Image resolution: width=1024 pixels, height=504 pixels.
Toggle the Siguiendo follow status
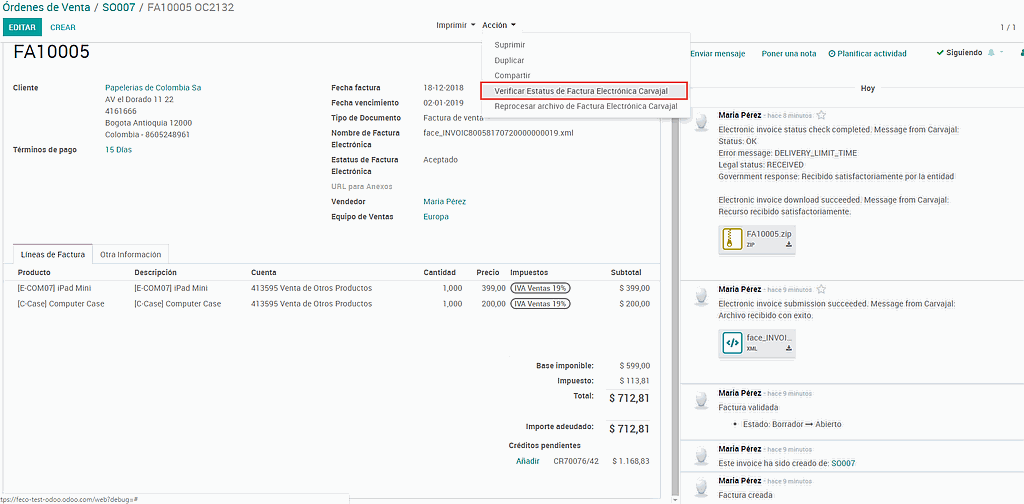click(959, 53)
